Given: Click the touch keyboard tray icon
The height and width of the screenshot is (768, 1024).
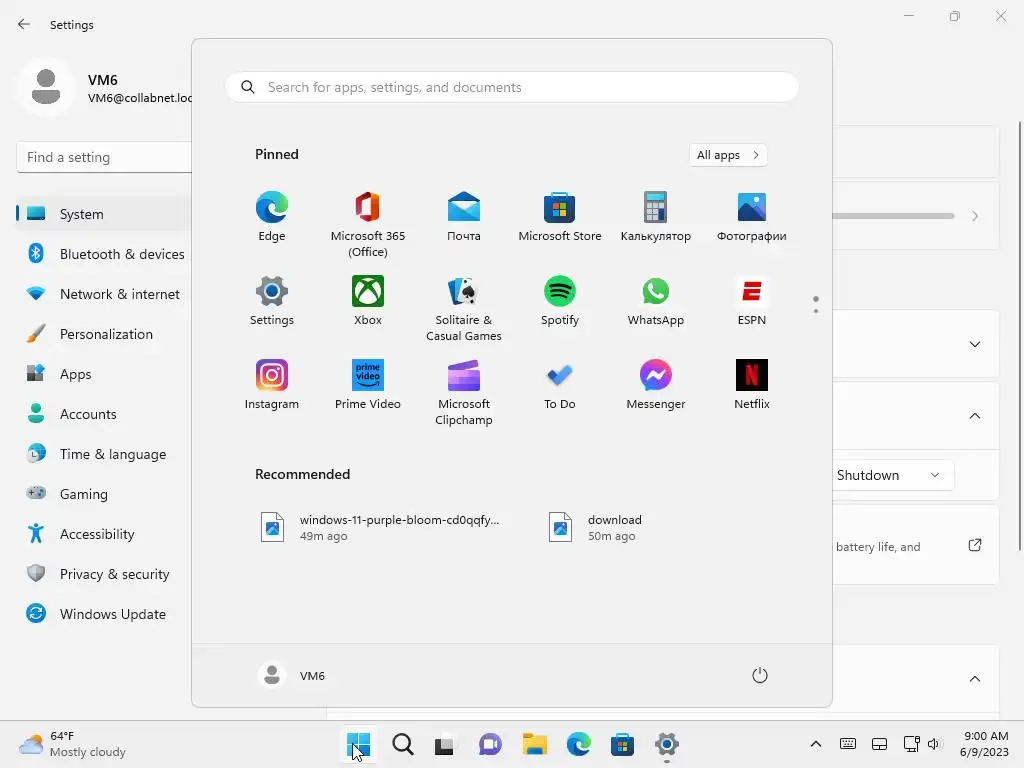Looking at the screenshot, I should point(848,744).
